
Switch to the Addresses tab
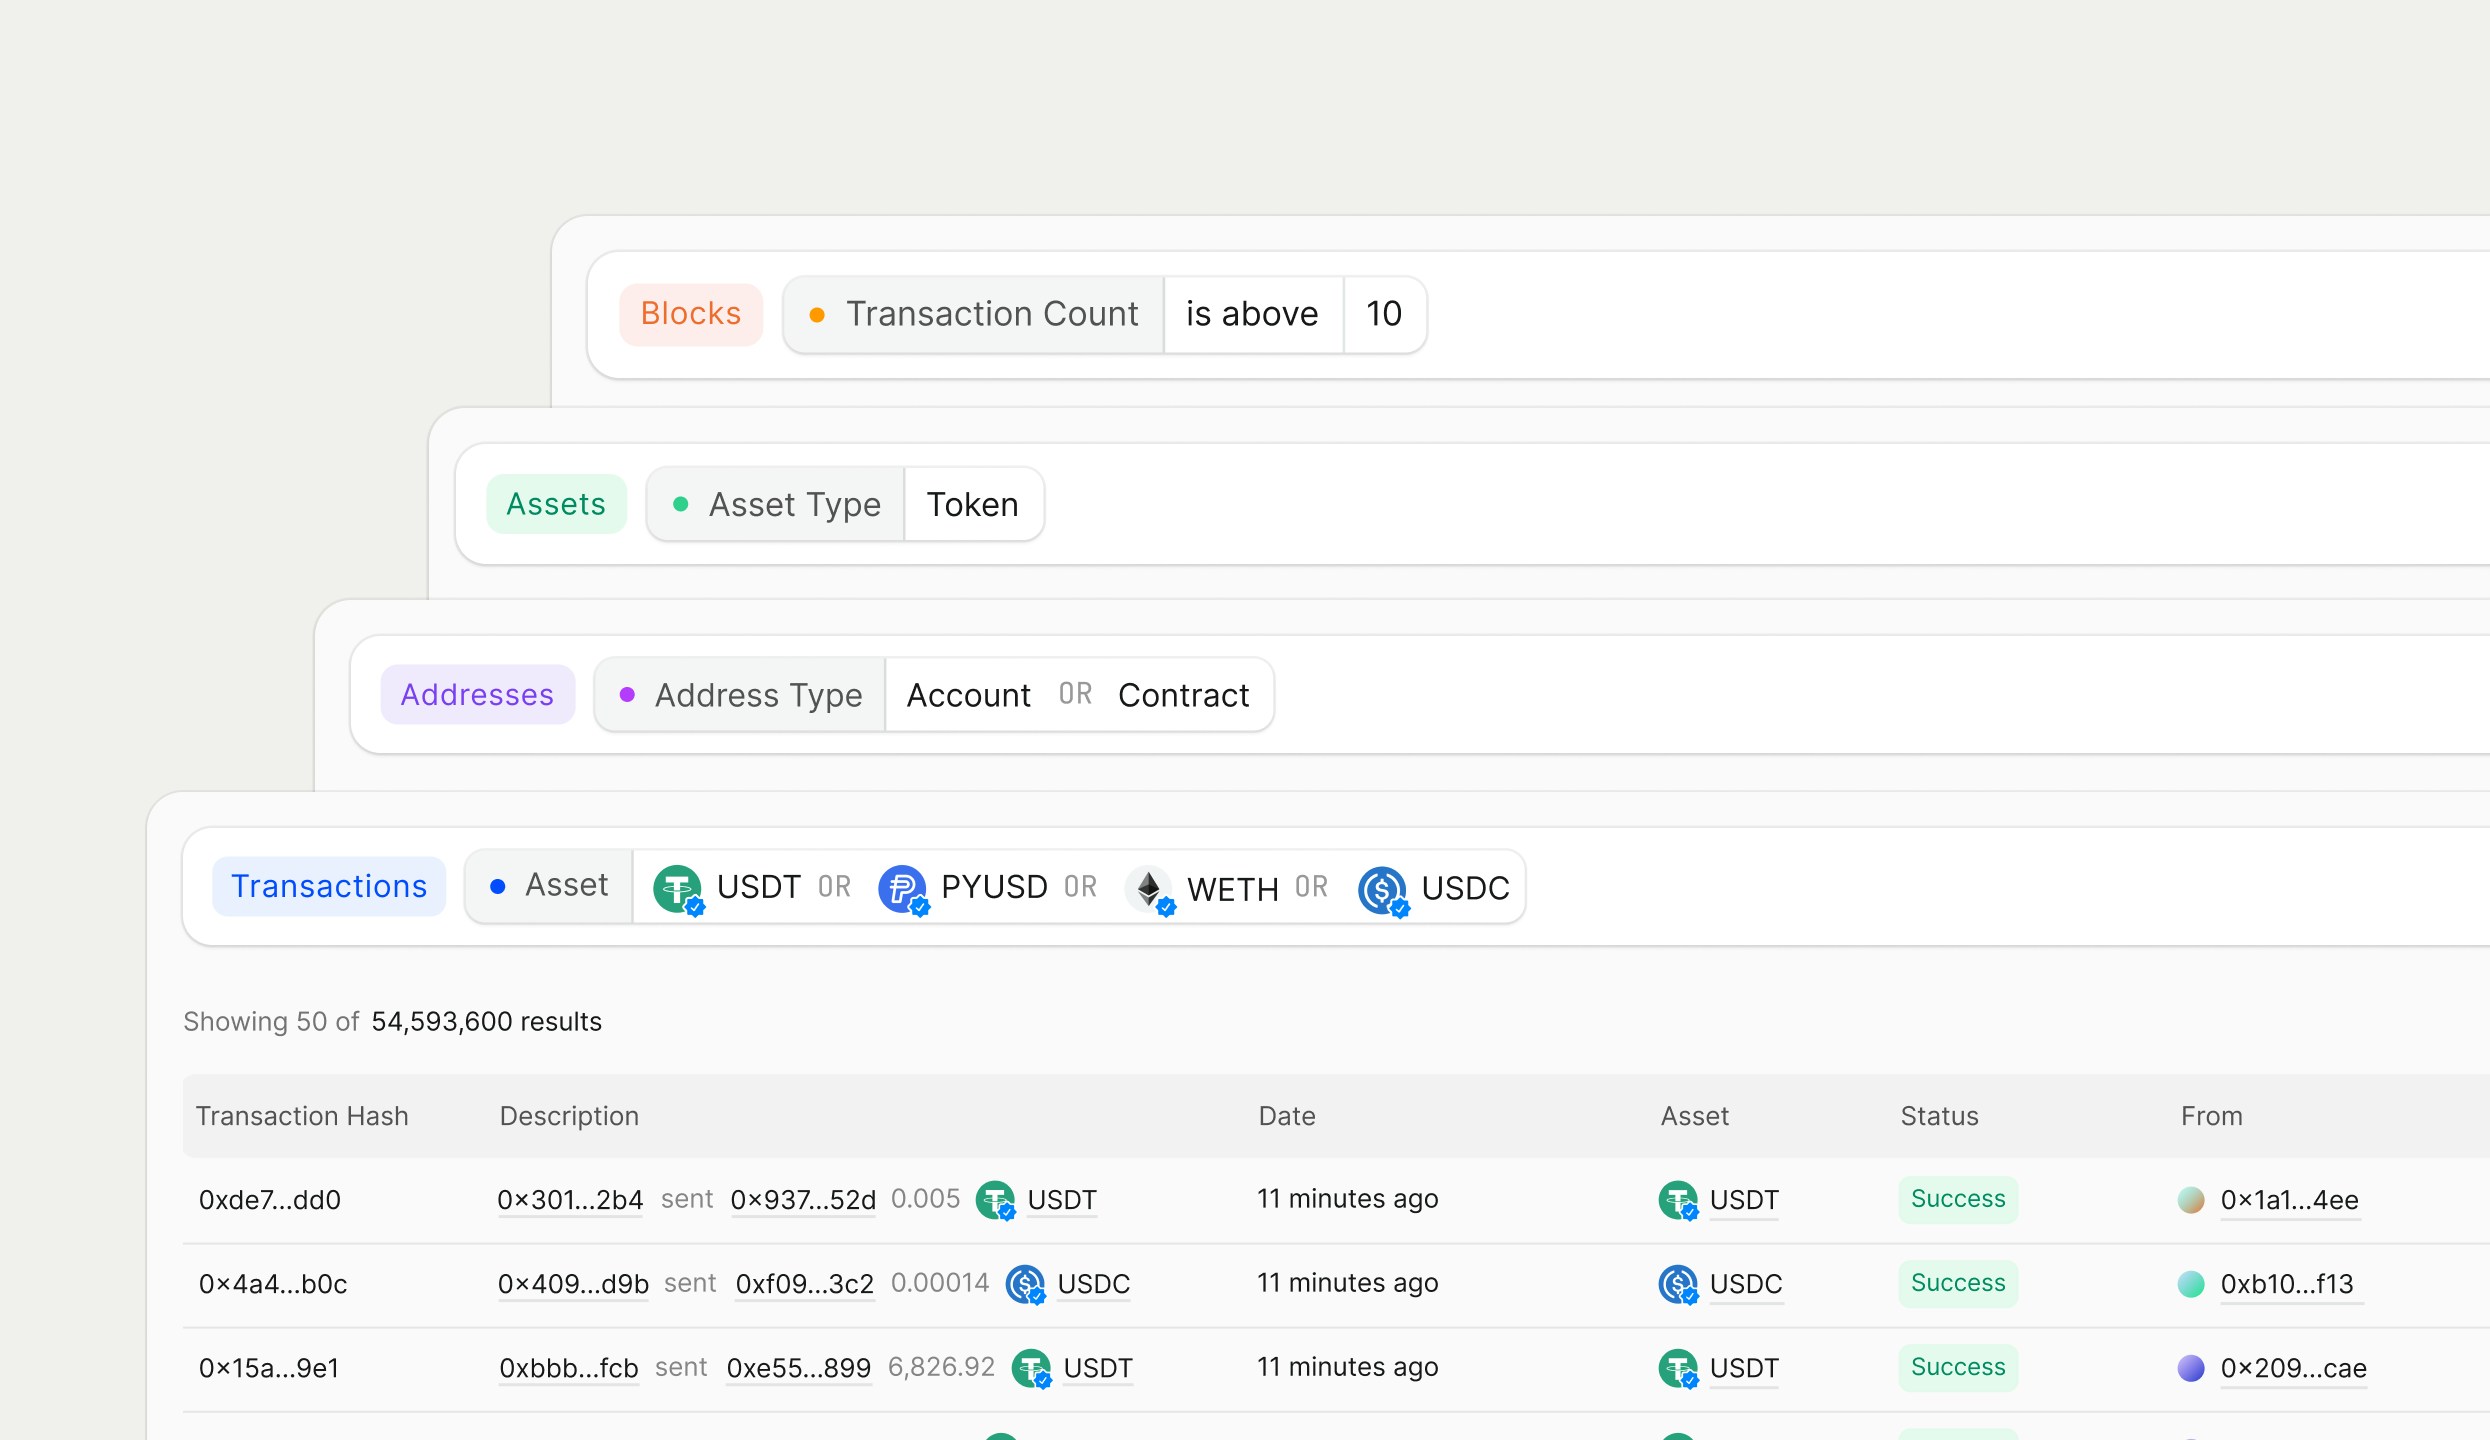(477, 695)
